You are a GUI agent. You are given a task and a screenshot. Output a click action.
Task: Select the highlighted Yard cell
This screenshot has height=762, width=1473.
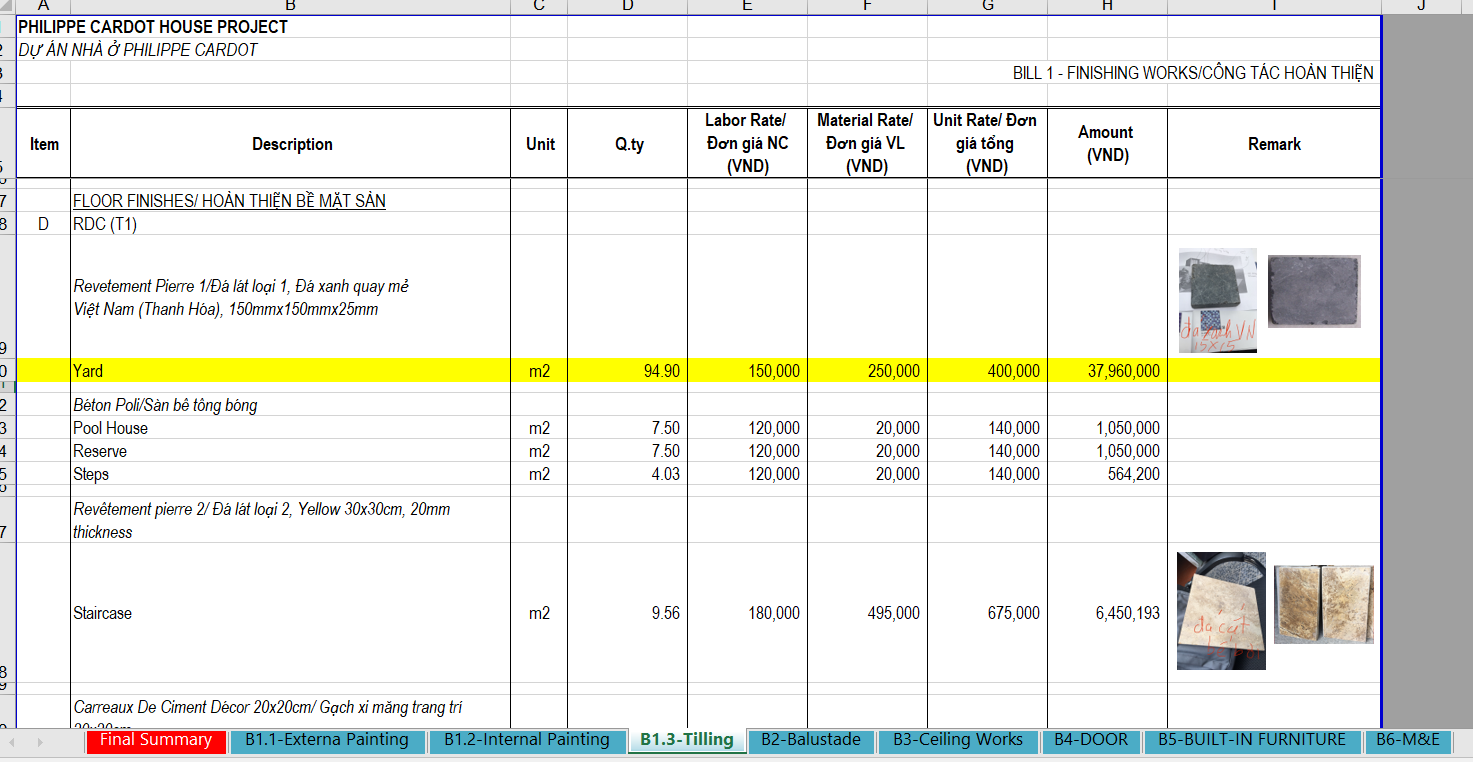[291, 371]
